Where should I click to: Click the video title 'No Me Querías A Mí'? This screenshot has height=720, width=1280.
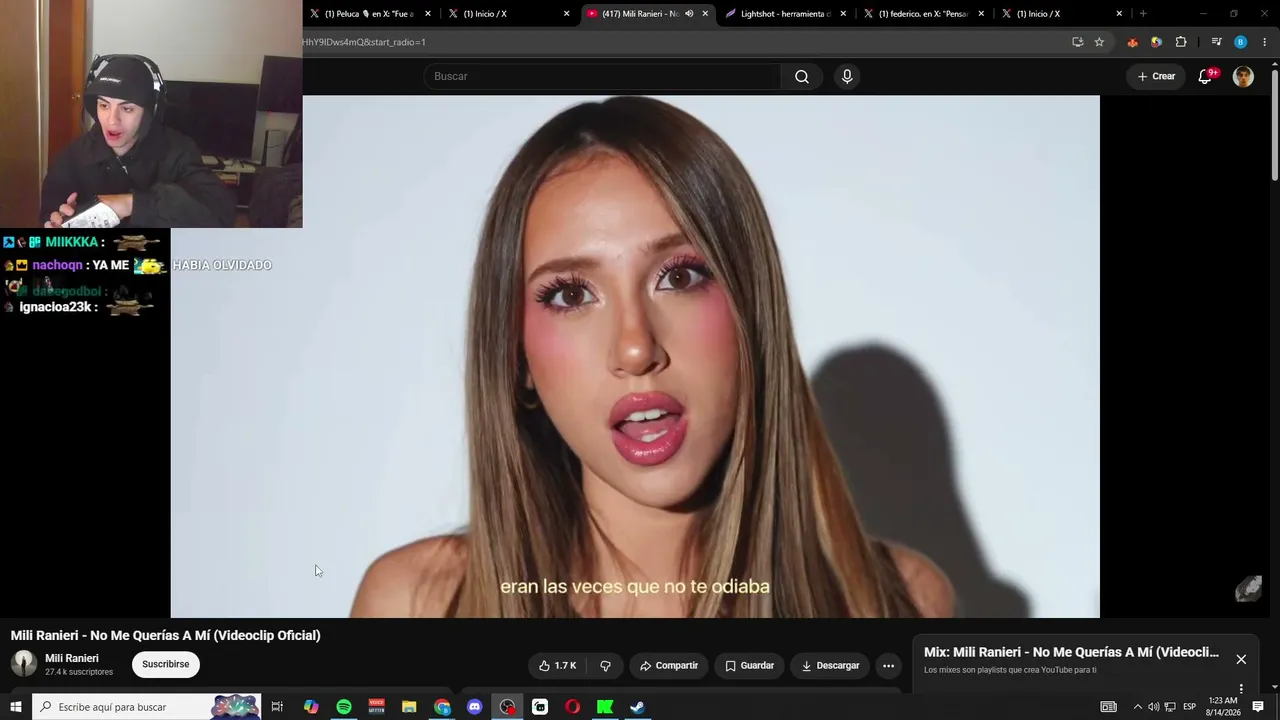point(166,635)
